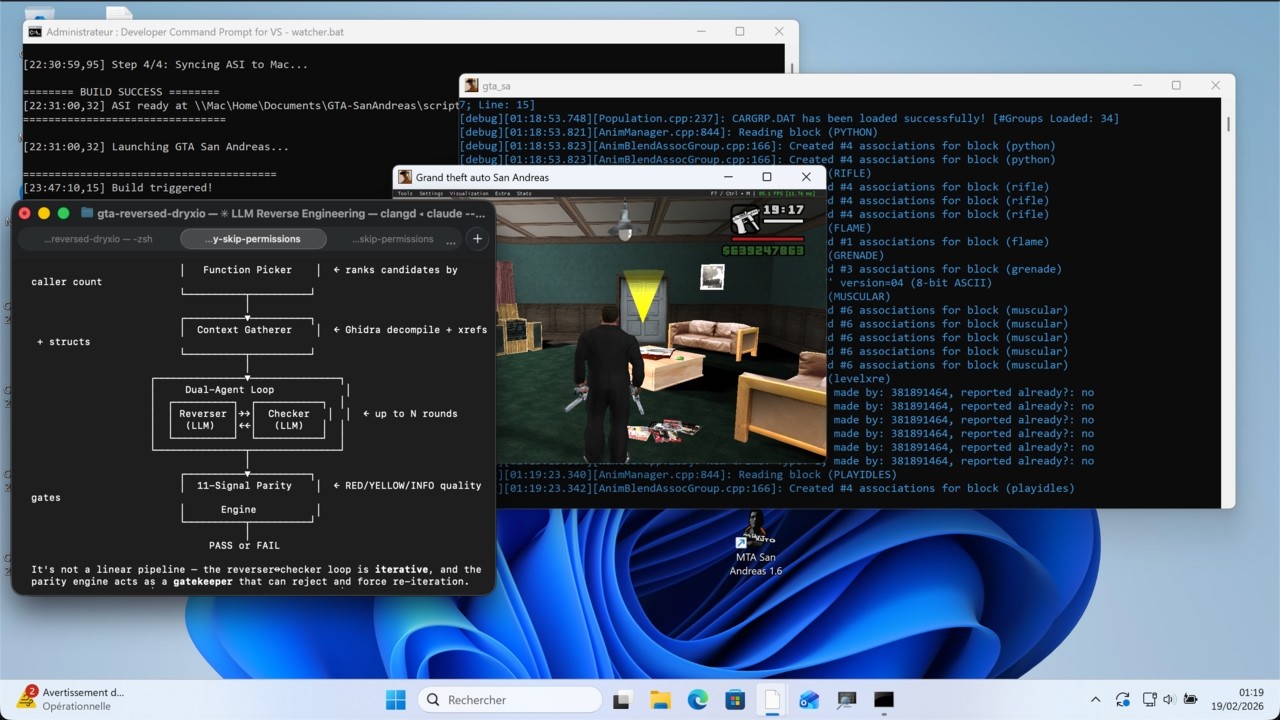Viewport: 1280px width, 720px height.
Task: Close the terminal with the red button
Action: pos(25,213)
